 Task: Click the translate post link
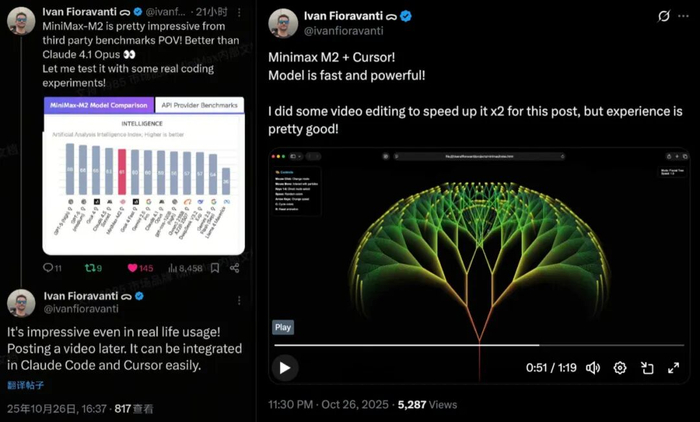pyautogui.click(x=27, y=385)
